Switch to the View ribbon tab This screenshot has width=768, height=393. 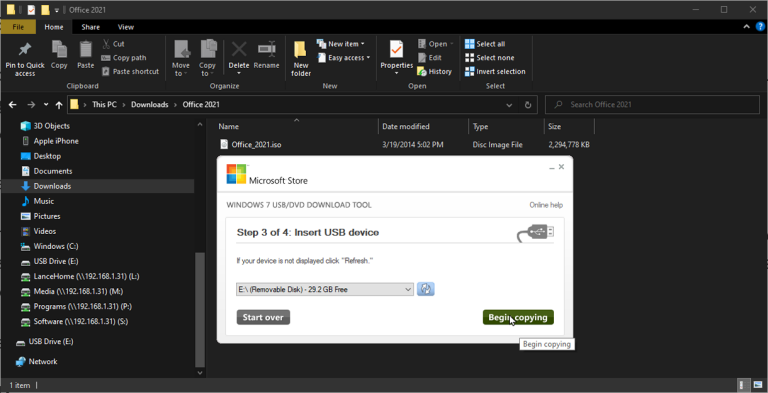(x=126, y=27)
